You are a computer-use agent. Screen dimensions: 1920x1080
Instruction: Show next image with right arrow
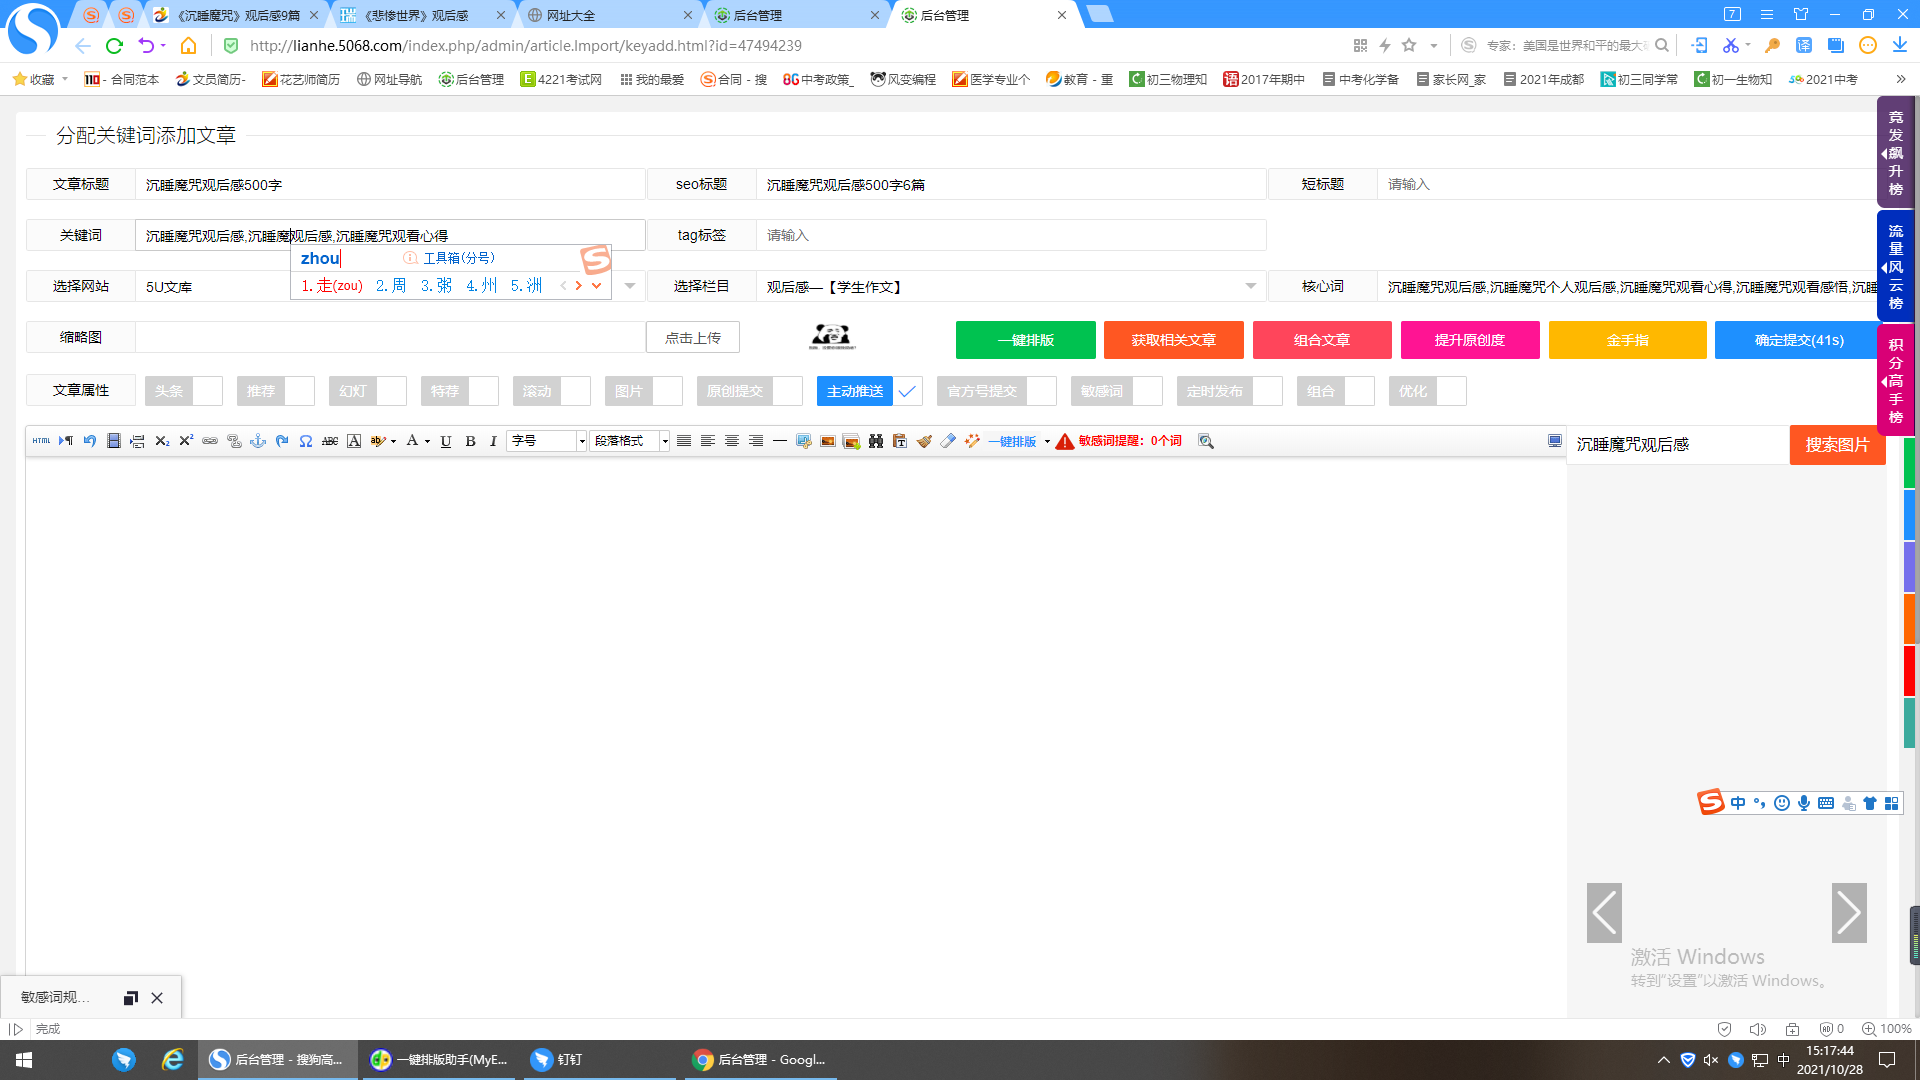click(x=1849, y=912)
